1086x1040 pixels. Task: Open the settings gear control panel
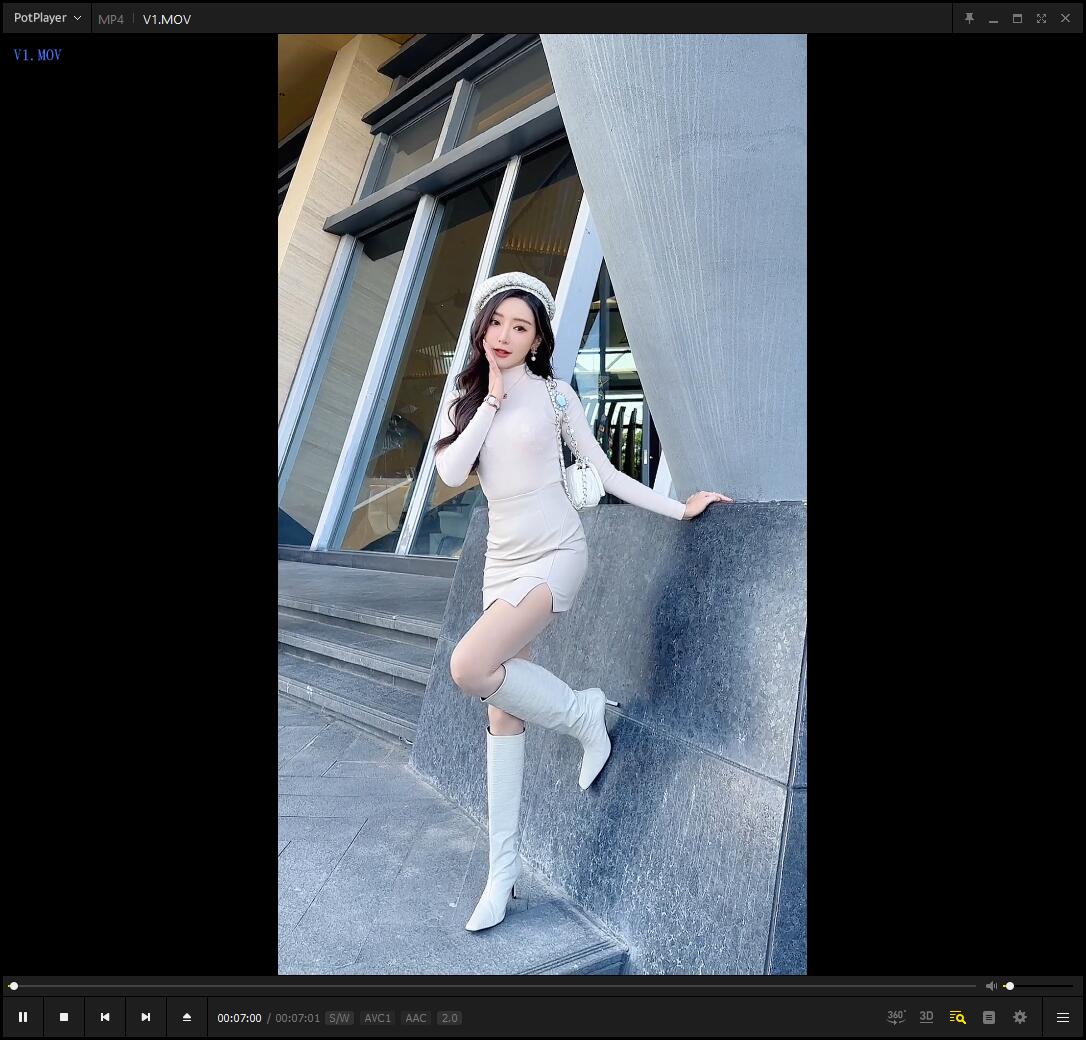(x=1020, y=1017)
